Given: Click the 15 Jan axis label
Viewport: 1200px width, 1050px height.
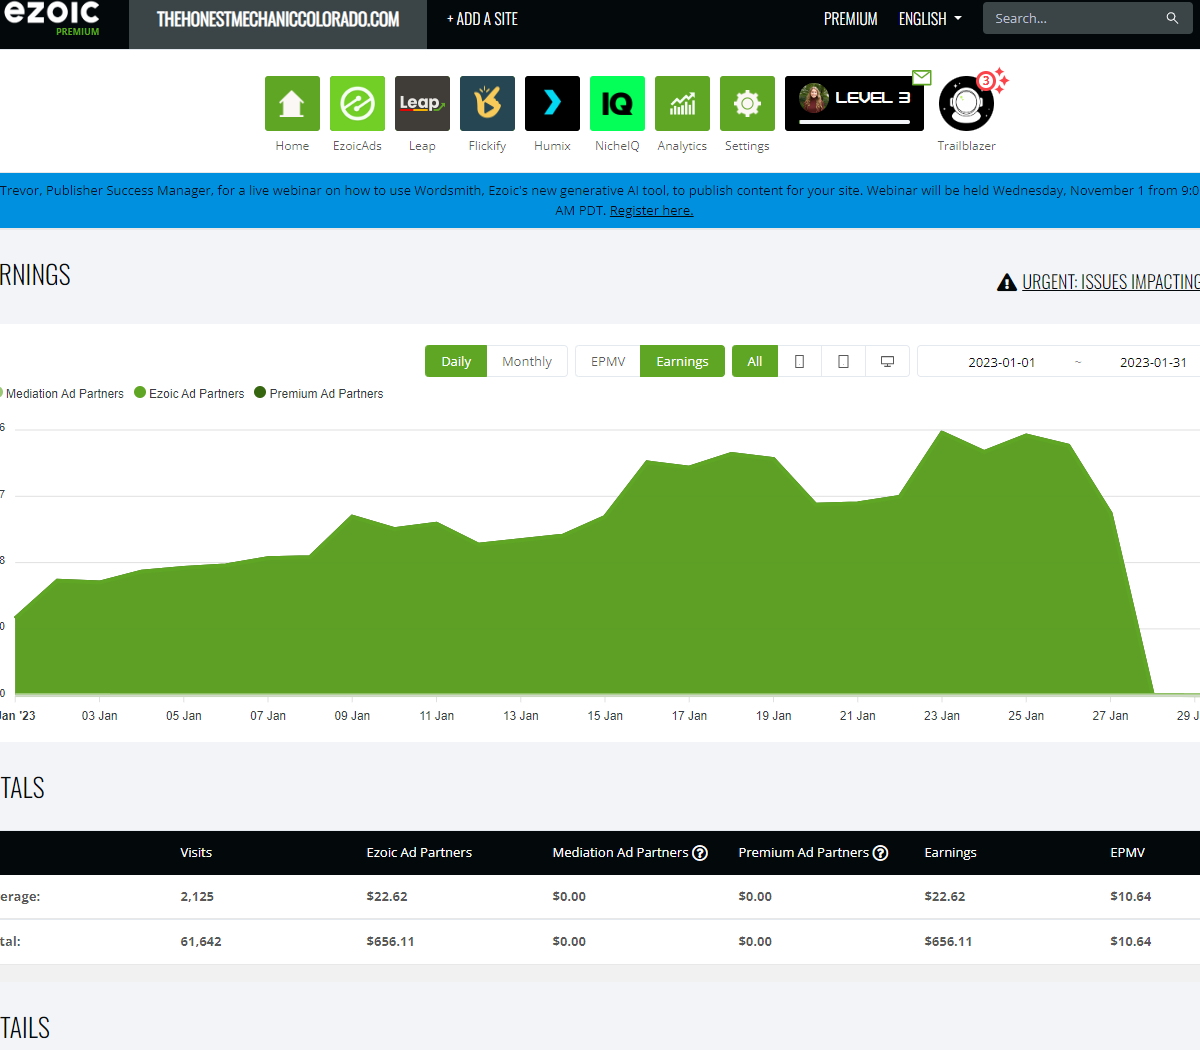Looking at the screenshot, I should 605,716.
